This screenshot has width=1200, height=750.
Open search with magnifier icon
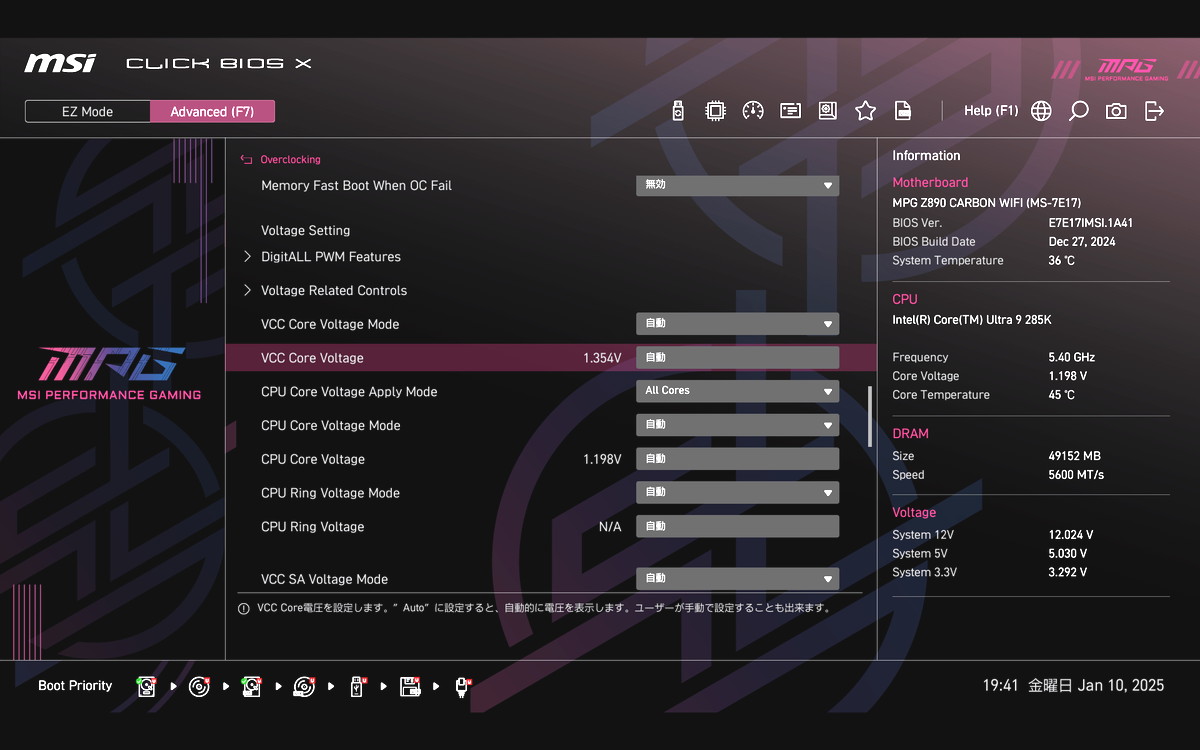tap(1078, 111)
